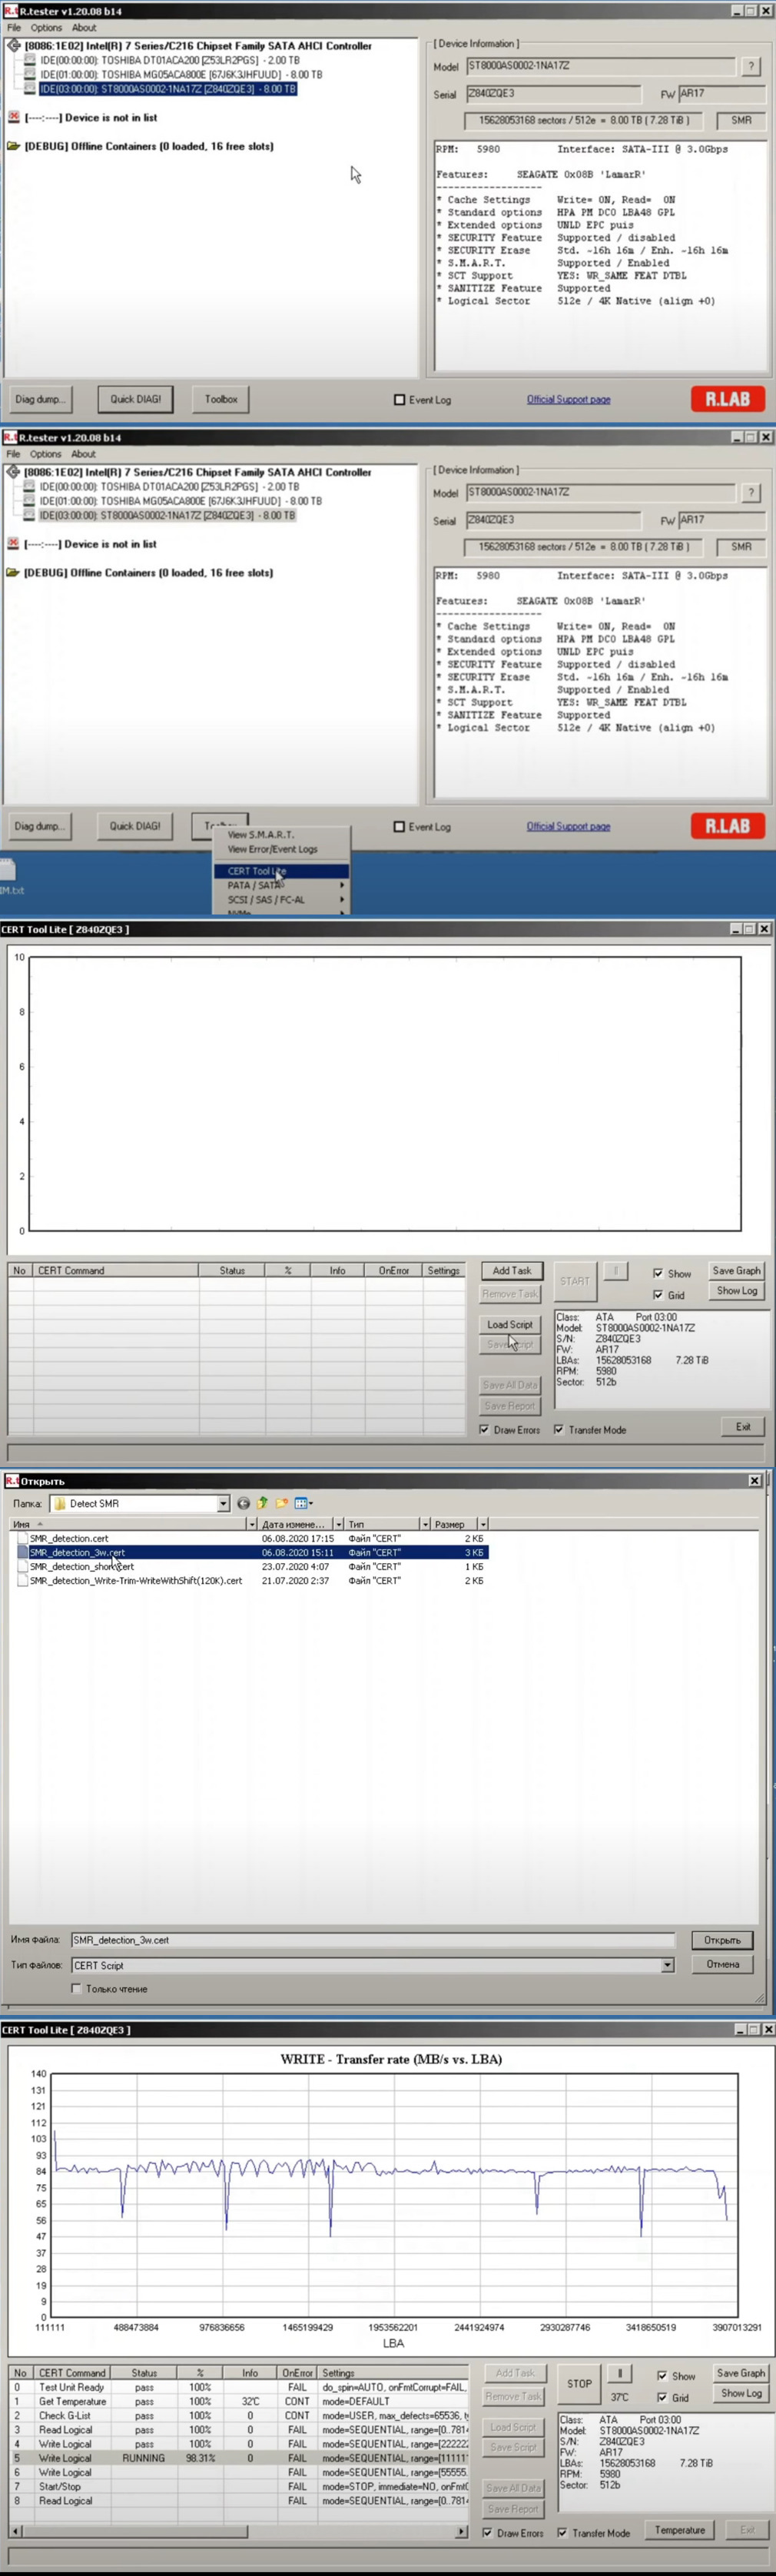This screenshot has width=776, height=2576.
Task: Enable the Только чтение checkbox
Action: tap(76, 1989)
